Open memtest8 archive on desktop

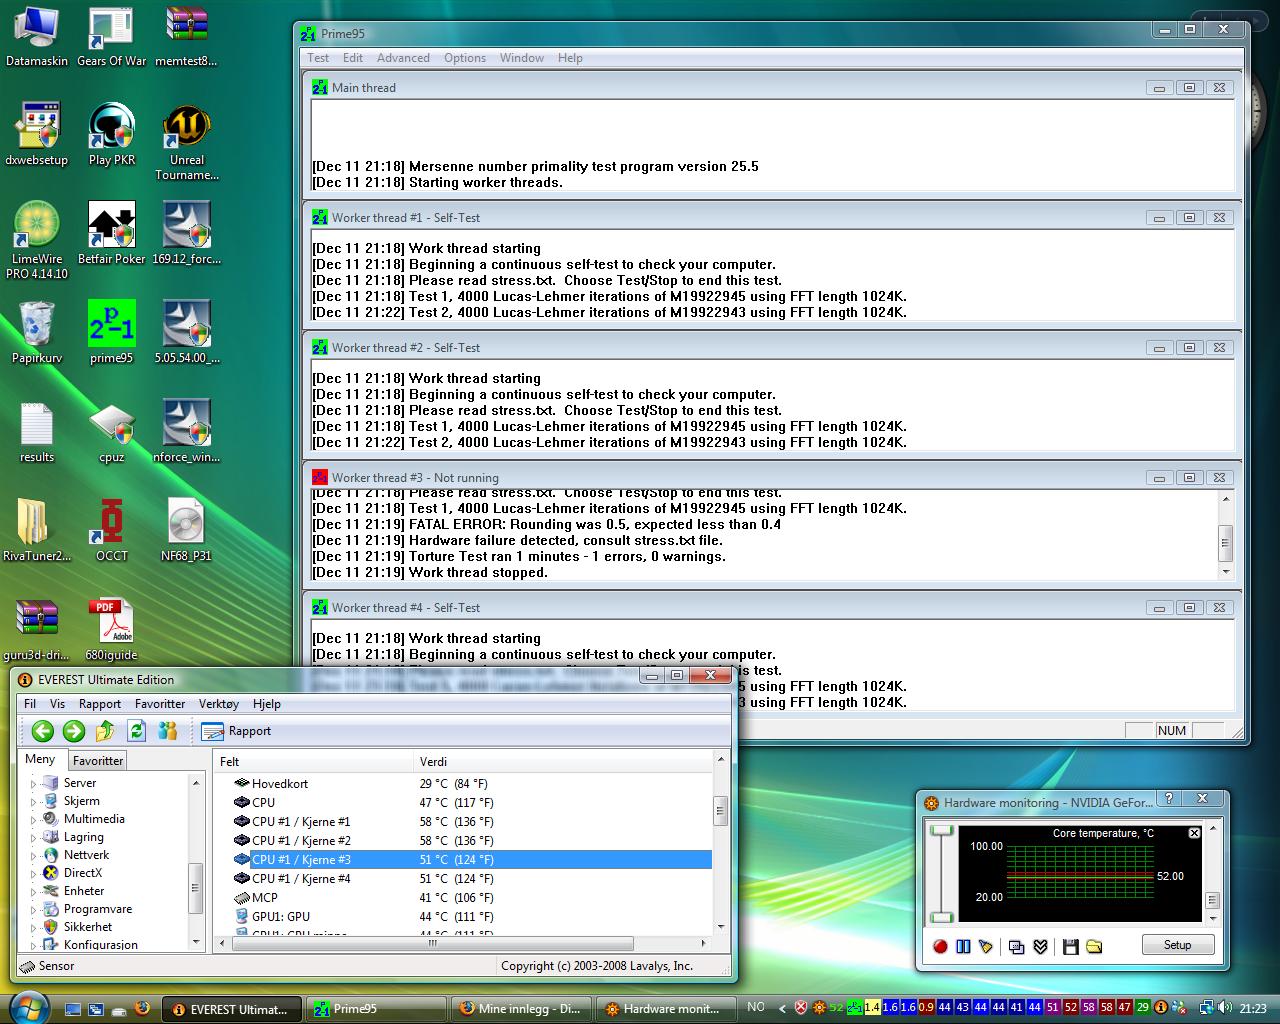(x=187, y=38)
